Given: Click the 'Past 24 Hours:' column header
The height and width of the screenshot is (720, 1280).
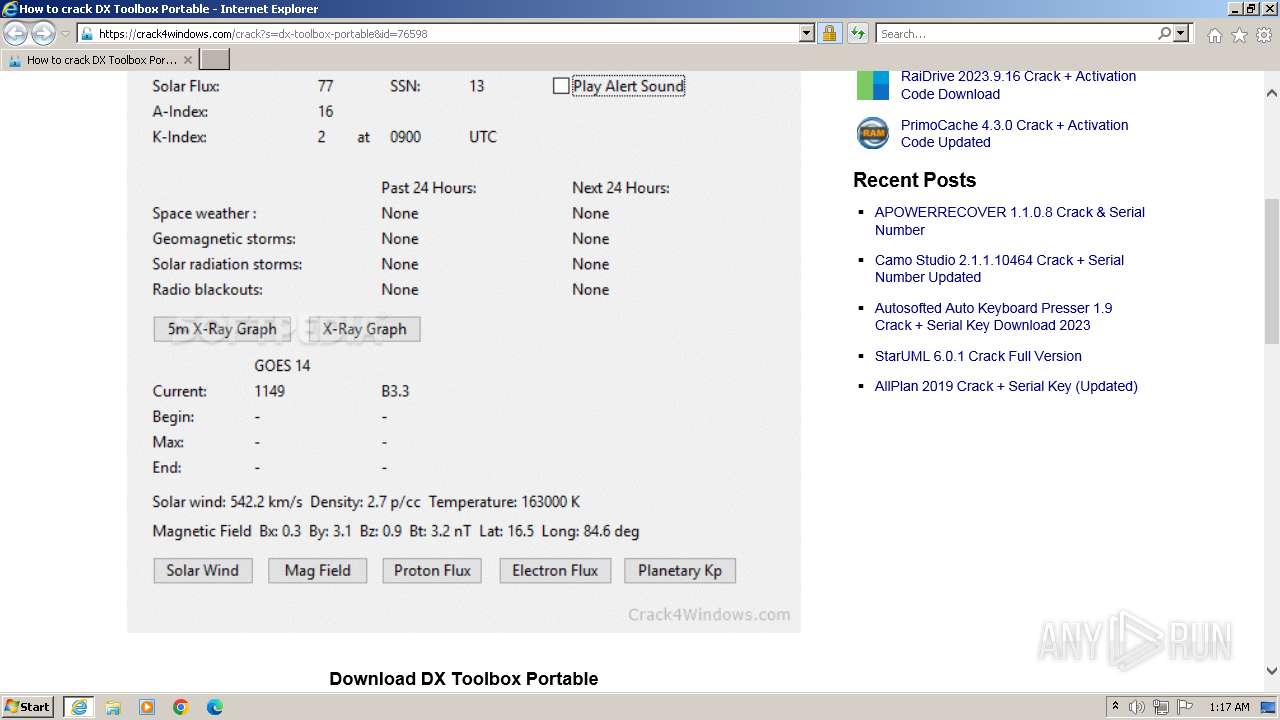Looking at the screenshot, I should point(429,188).
